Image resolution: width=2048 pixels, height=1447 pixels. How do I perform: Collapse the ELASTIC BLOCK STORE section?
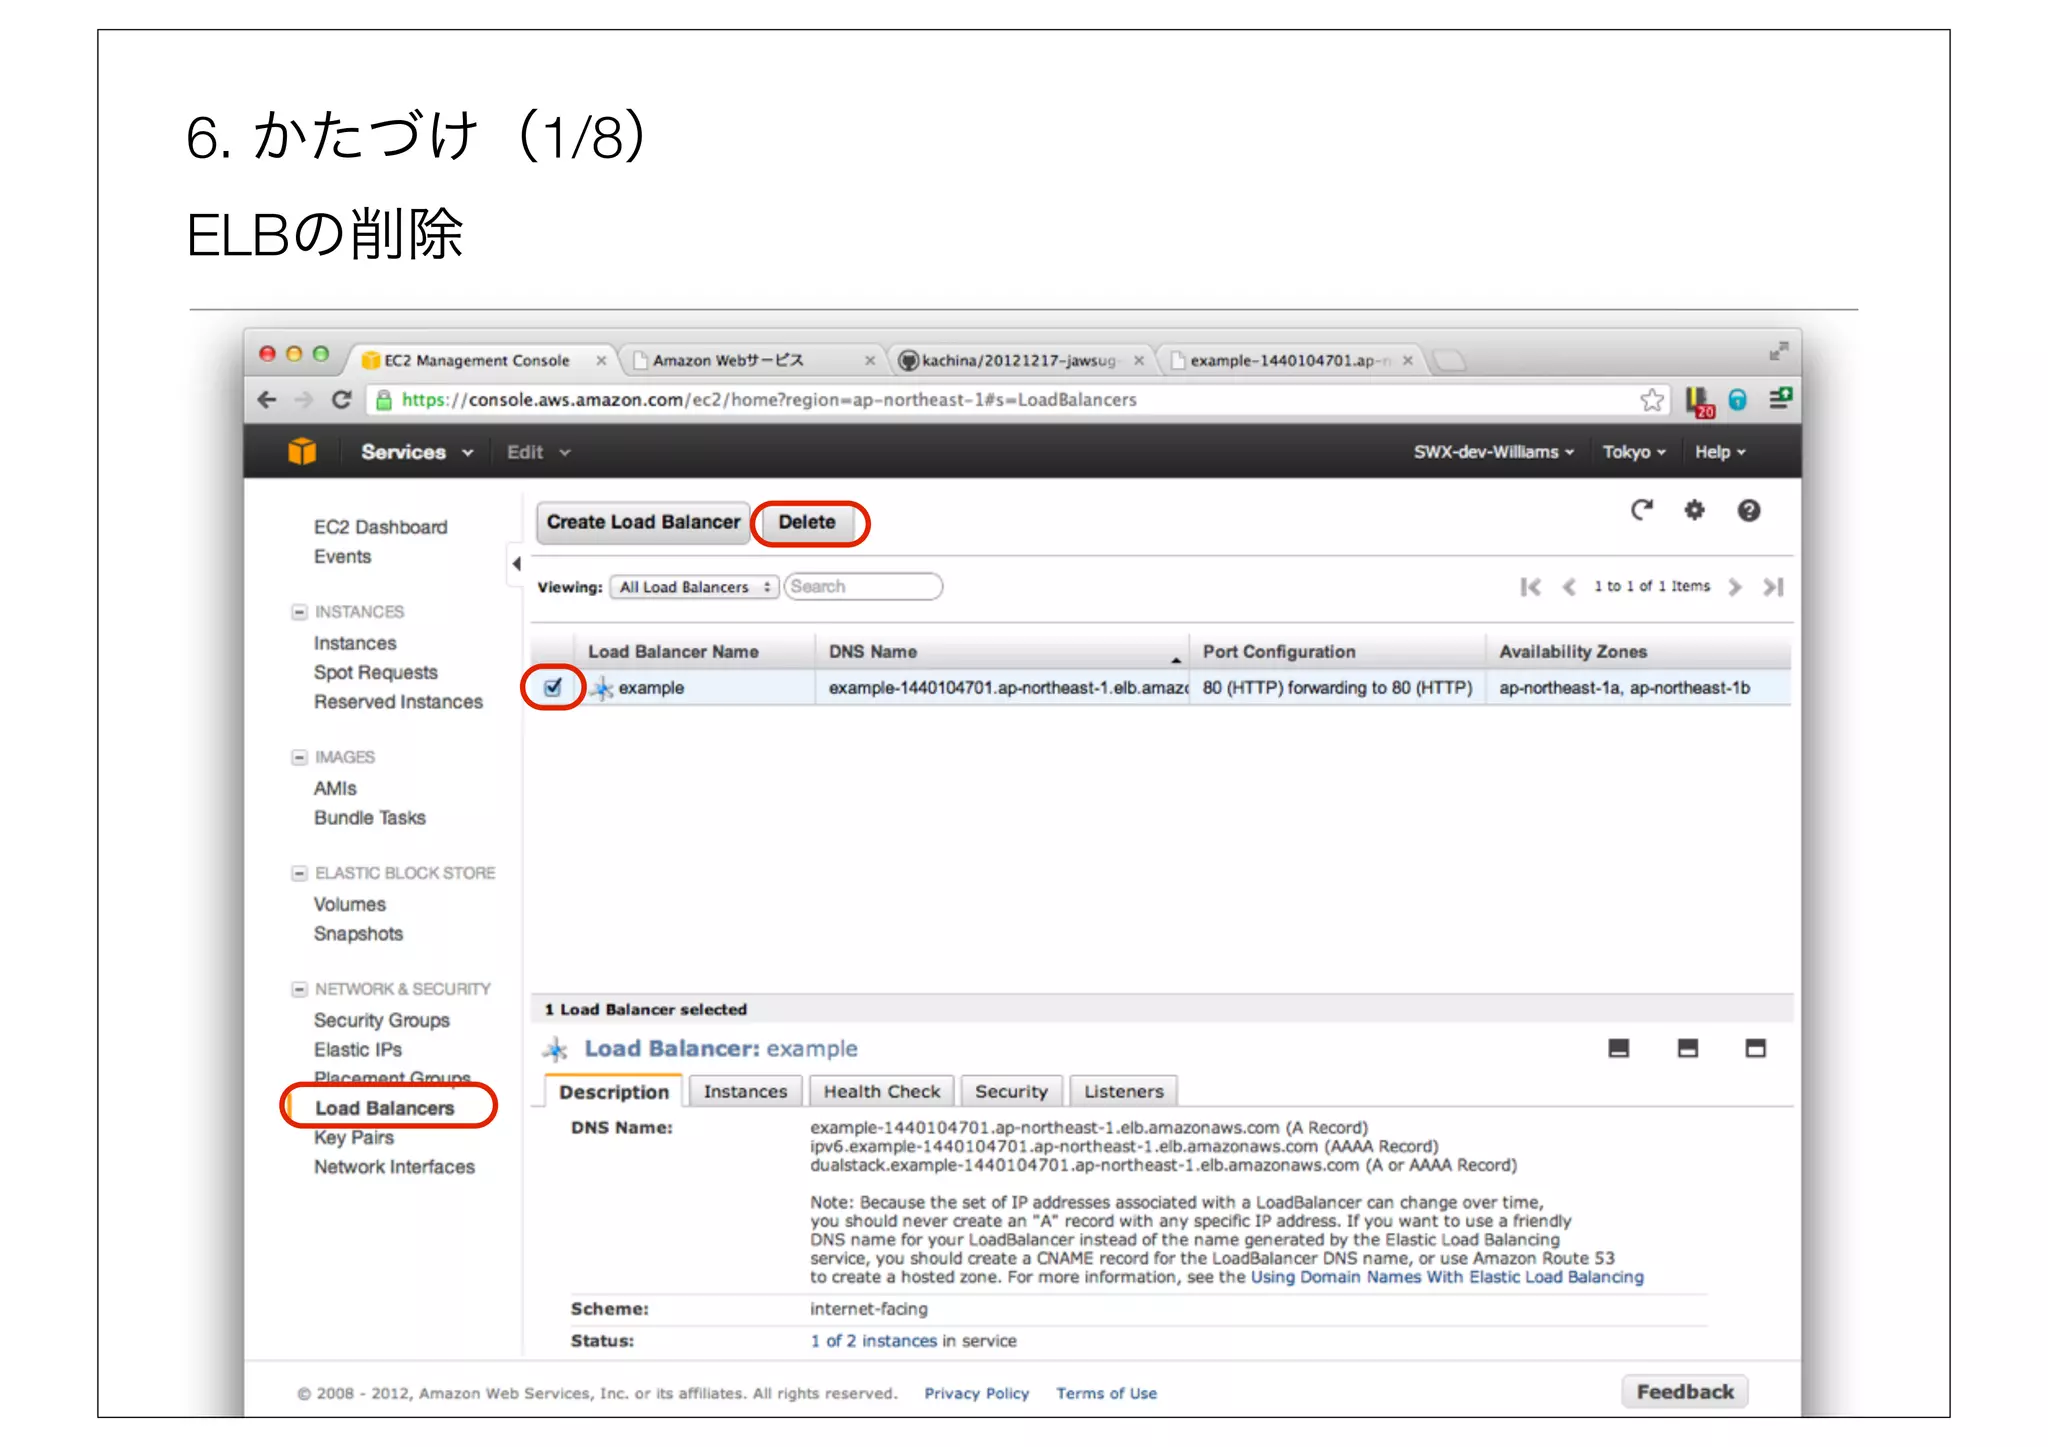point(298,873)
